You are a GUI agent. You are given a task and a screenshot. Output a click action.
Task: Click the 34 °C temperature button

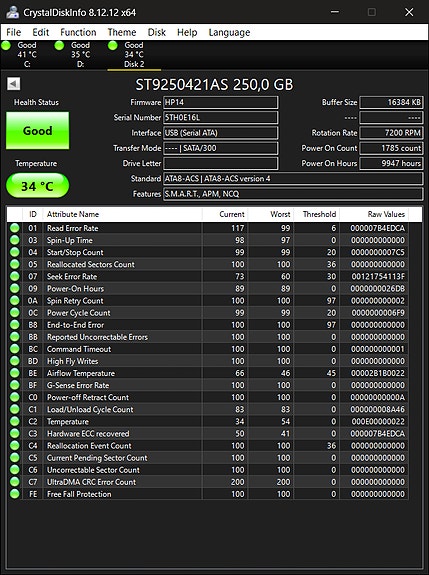point(37,186)
